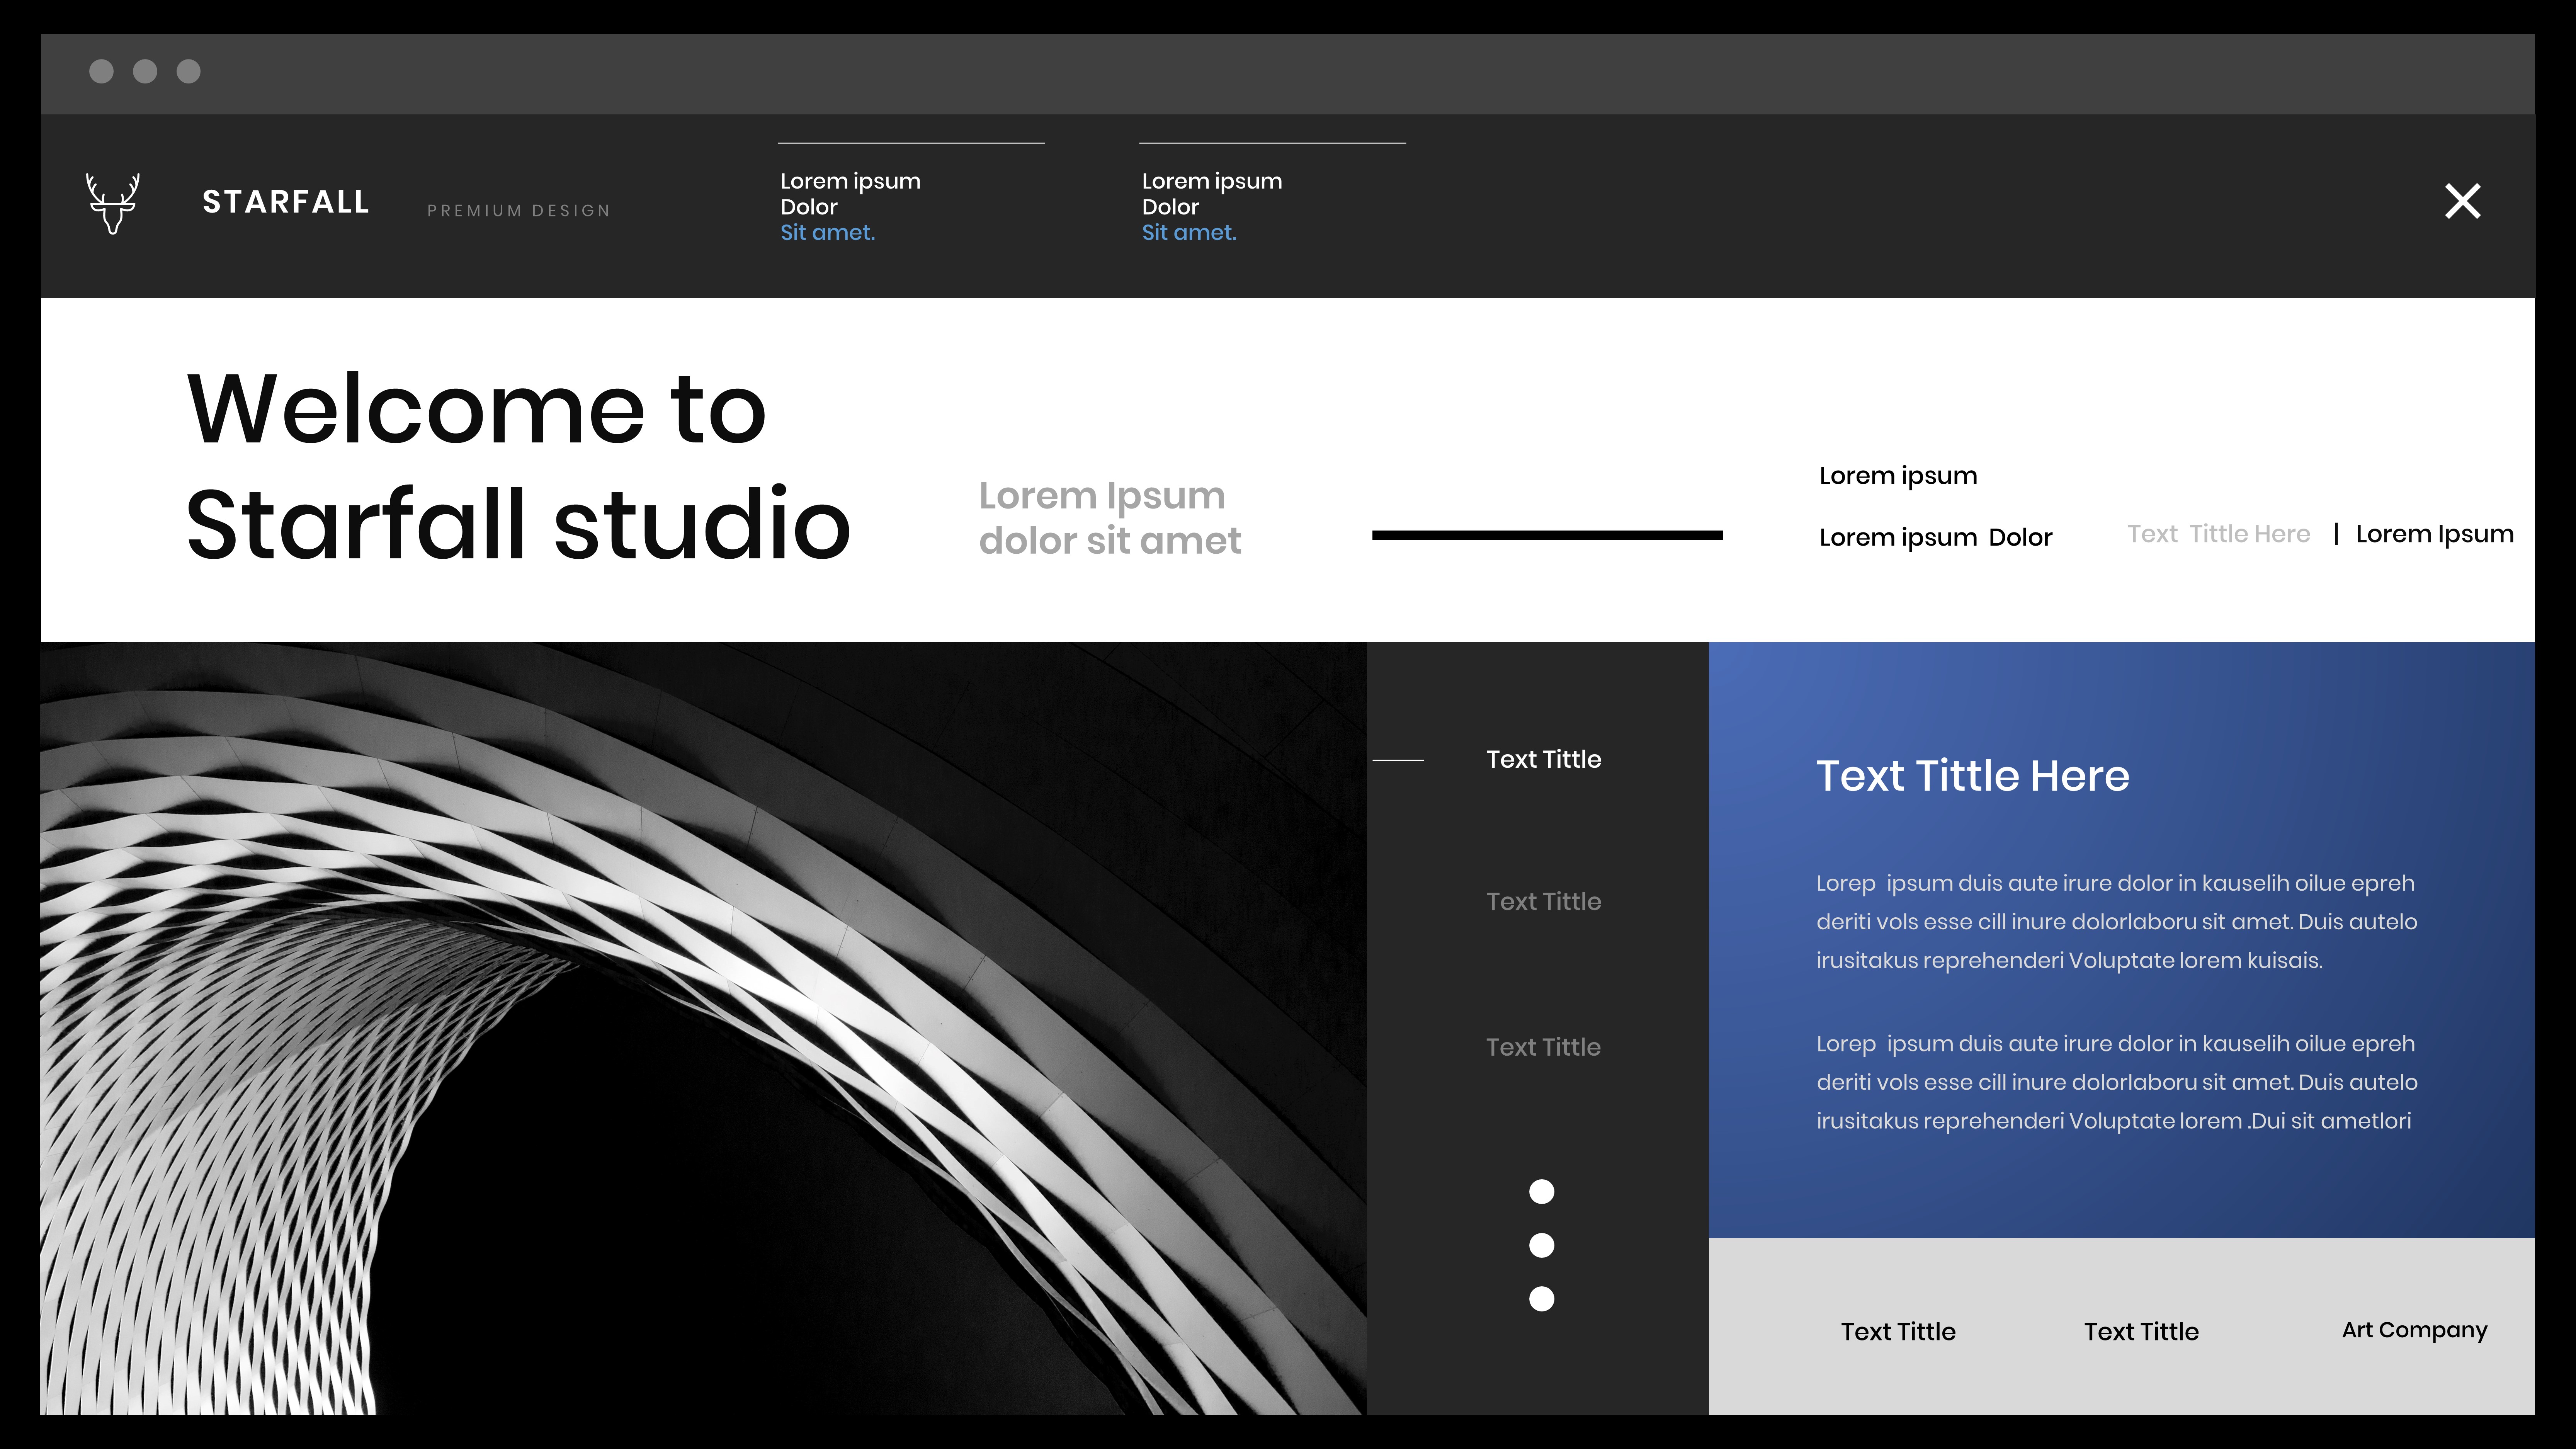Switch to the third dimmed Text Tittle tab

1543,1047
